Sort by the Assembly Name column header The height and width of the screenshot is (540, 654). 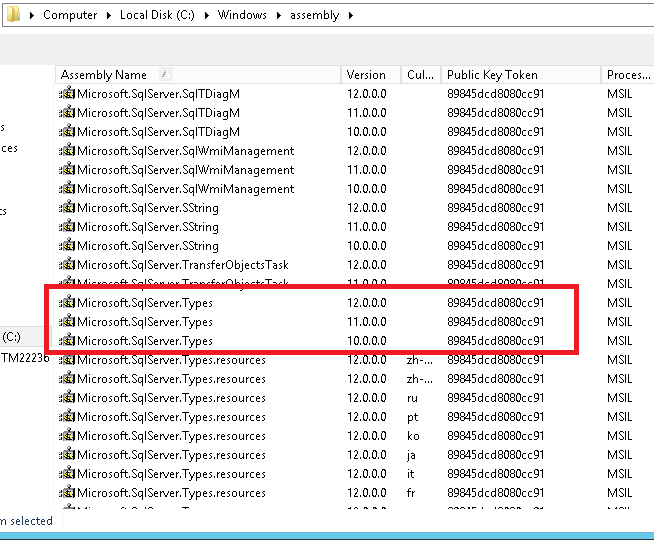click(198, 75)
